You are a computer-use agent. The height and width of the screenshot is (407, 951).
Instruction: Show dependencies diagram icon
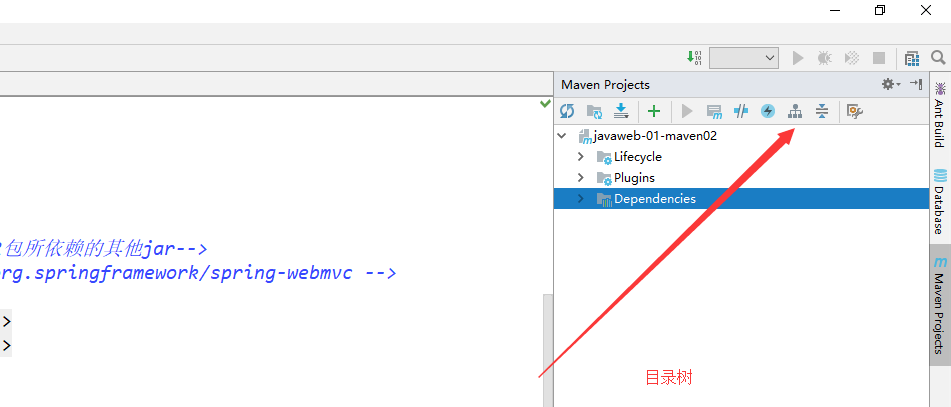pos(795,111)
